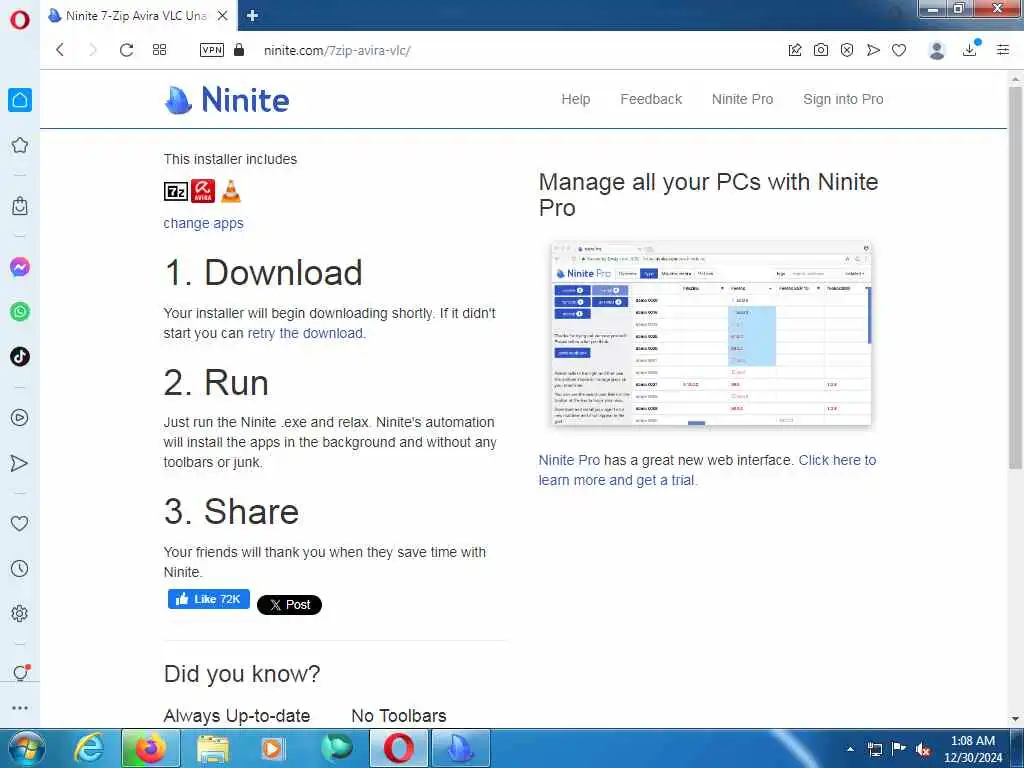The image size is (1024, 768).
Task: Send page to My Flow toolbar icon
Action: coord(873,50)
